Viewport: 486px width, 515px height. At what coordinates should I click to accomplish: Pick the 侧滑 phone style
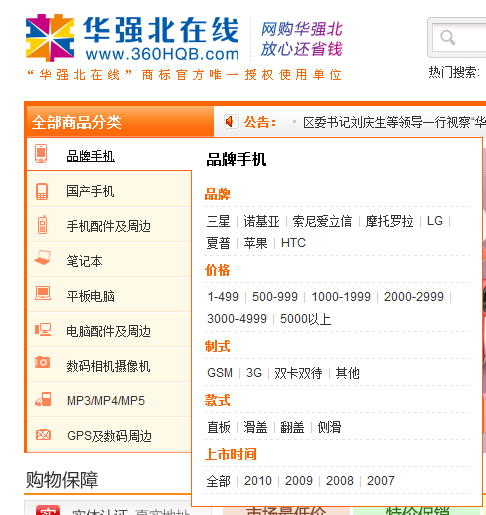point(329,427)
